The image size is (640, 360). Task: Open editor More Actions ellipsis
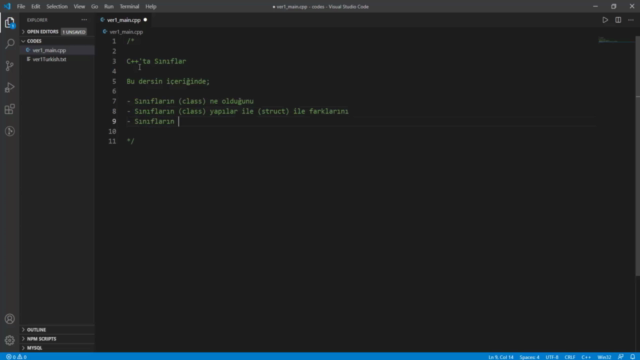pyautogui.click(x=631, y=20)
